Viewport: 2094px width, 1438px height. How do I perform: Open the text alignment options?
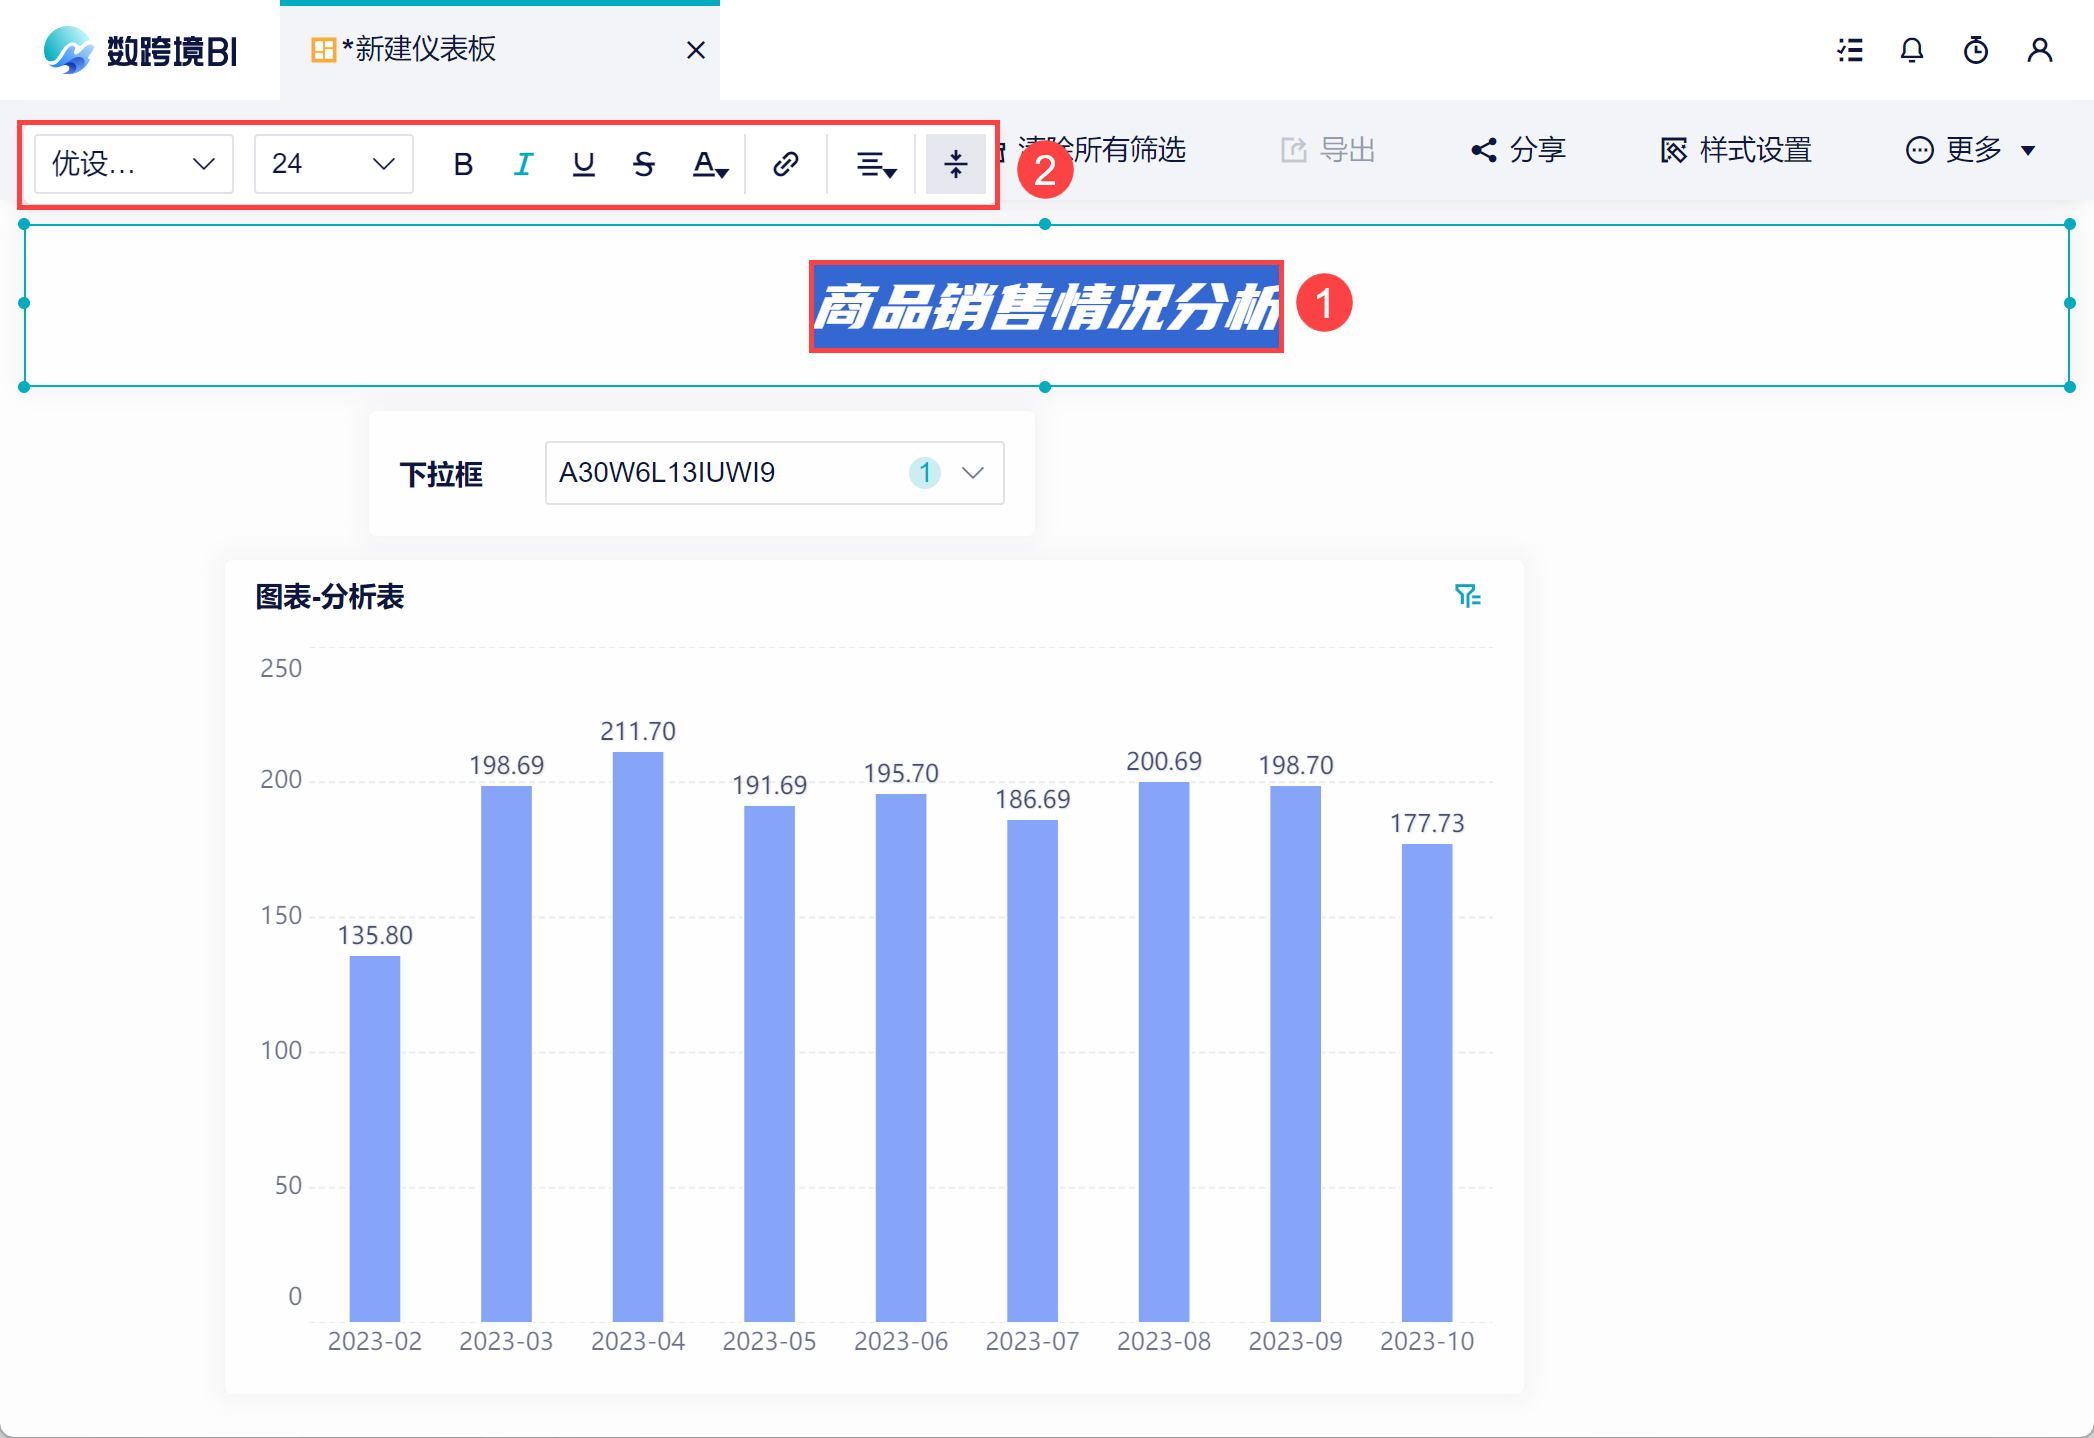(x=875, y=164)
